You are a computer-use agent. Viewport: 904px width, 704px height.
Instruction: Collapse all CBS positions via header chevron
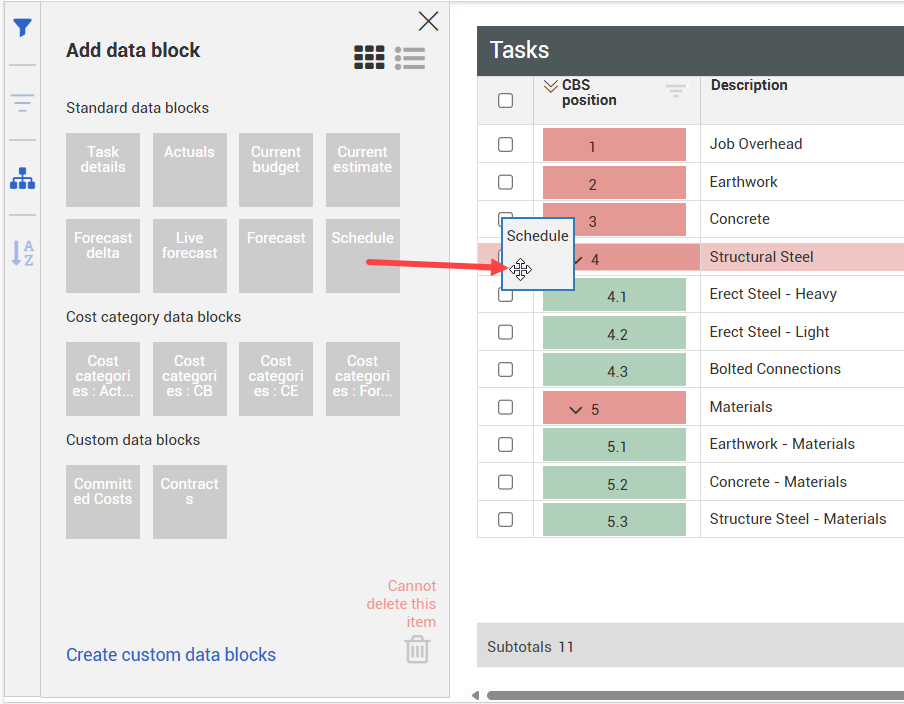coord(550,86)
